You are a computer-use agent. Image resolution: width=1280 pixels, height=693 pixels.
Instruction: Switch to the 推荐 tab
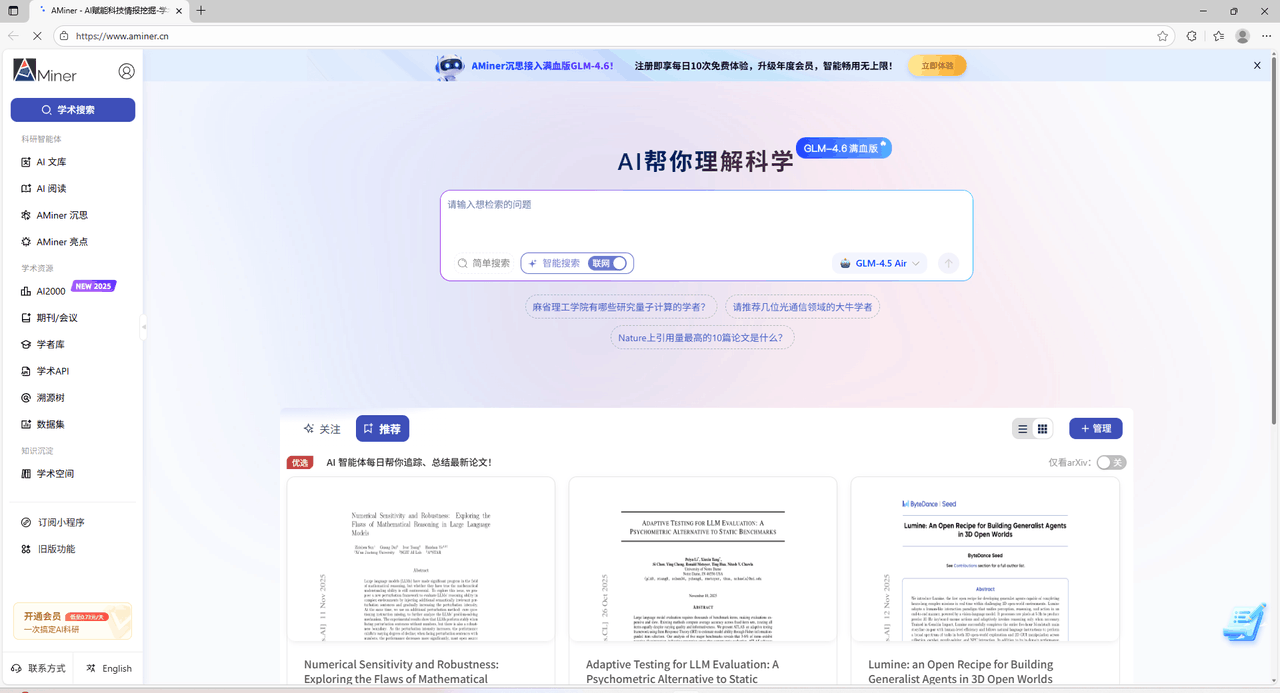point(382,429)
